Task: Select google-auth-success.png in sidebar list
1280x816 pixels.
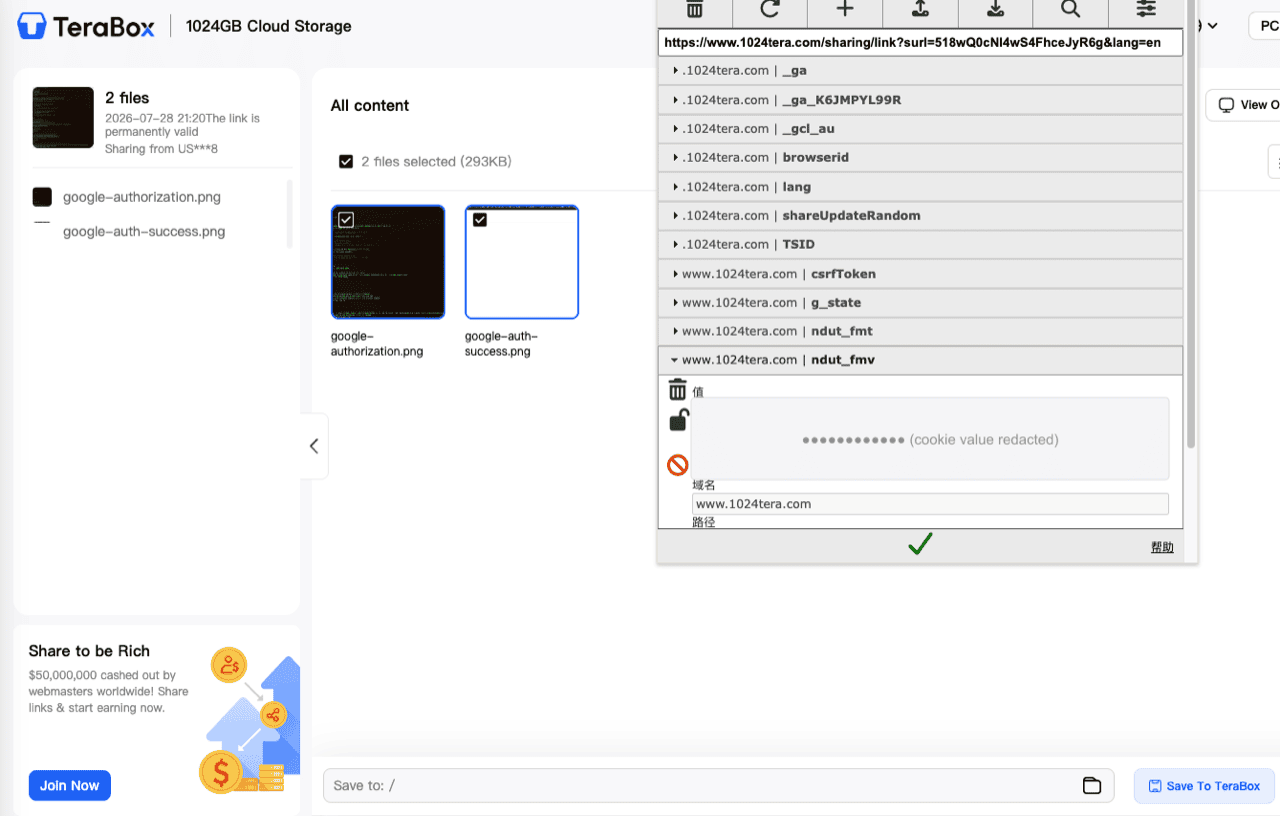Action: 144,231
